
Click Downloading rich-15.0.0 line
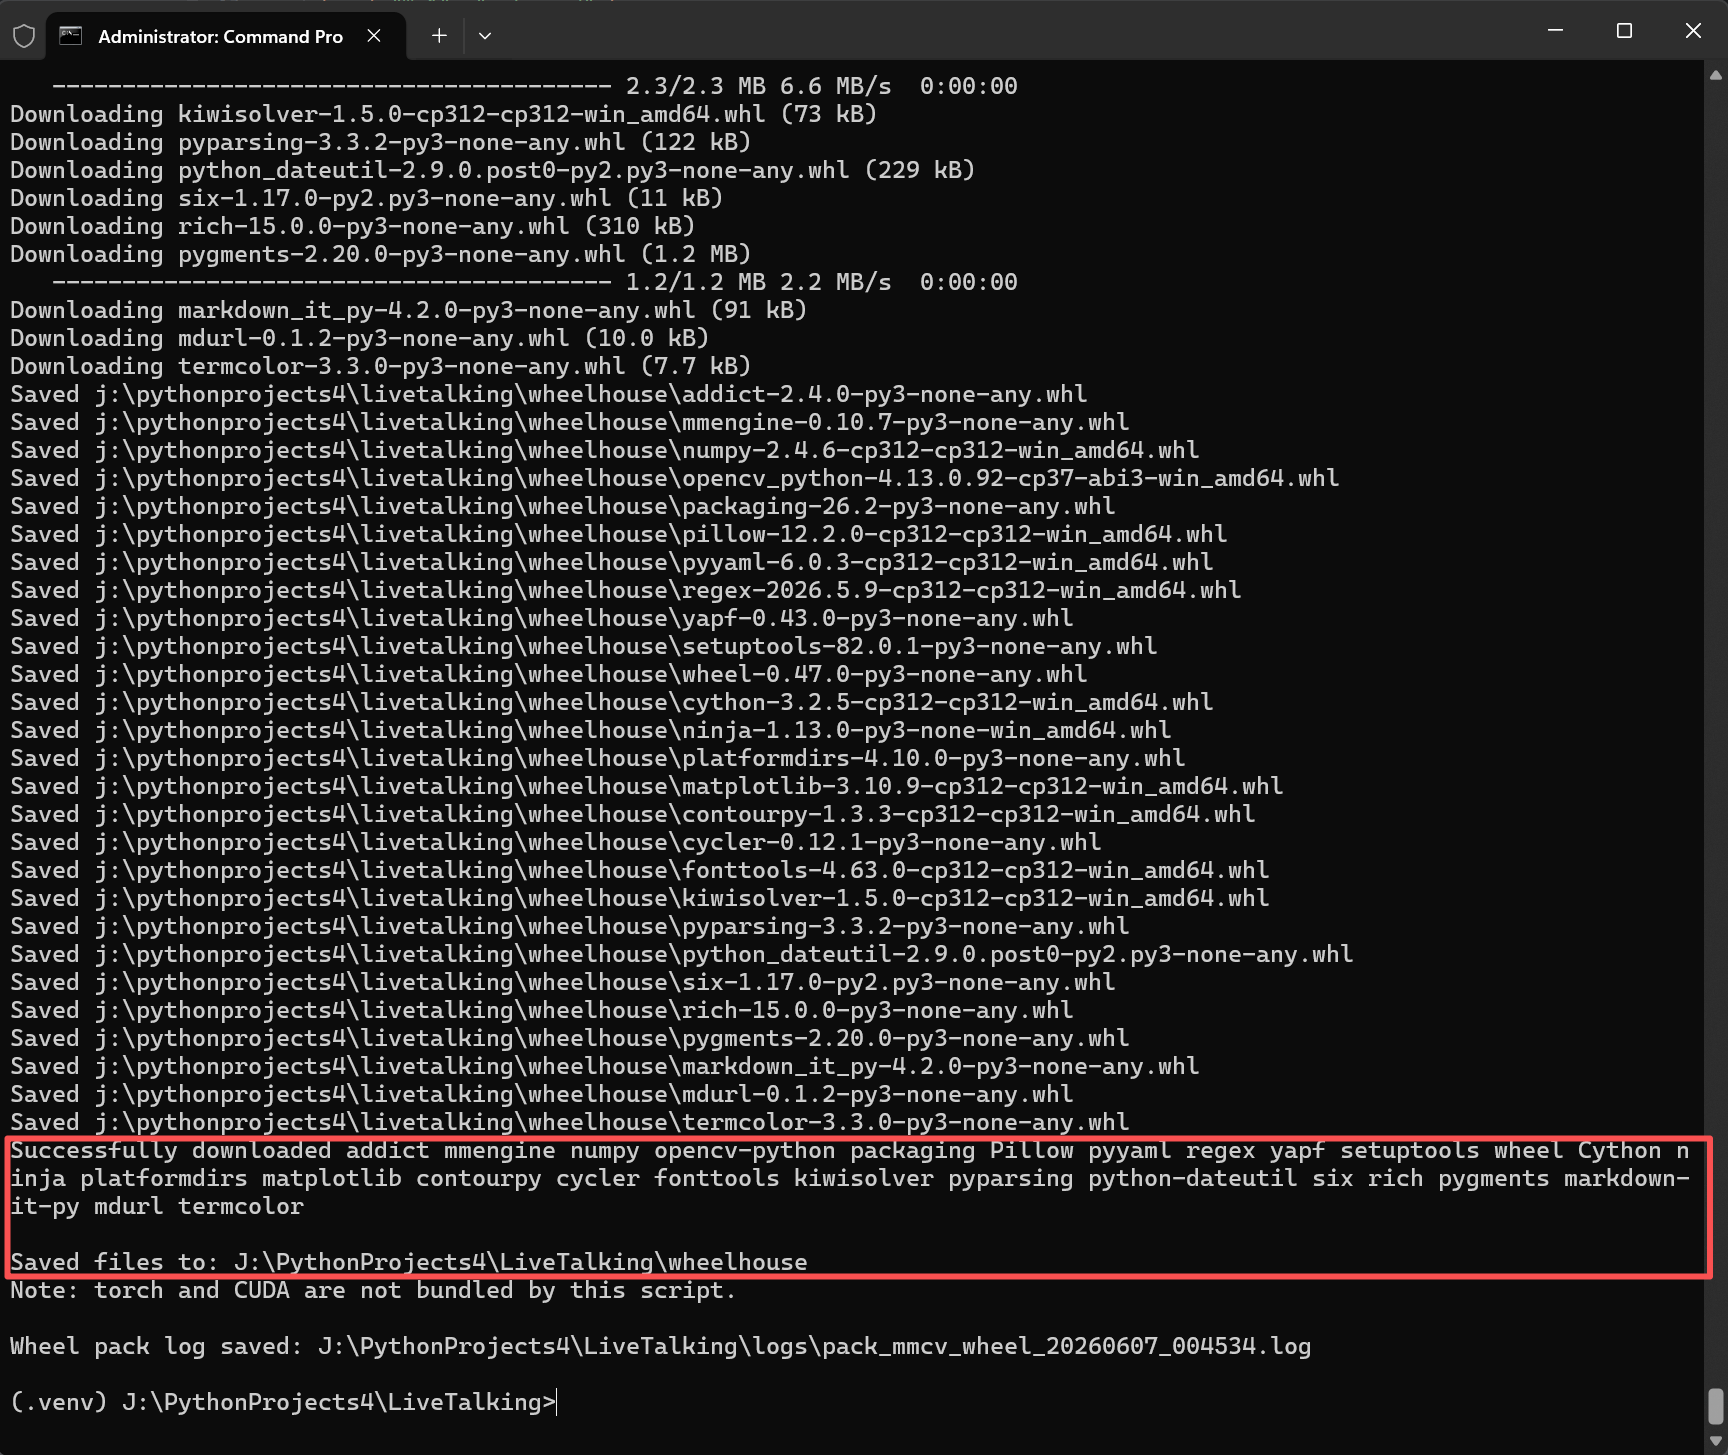(352, 226)
